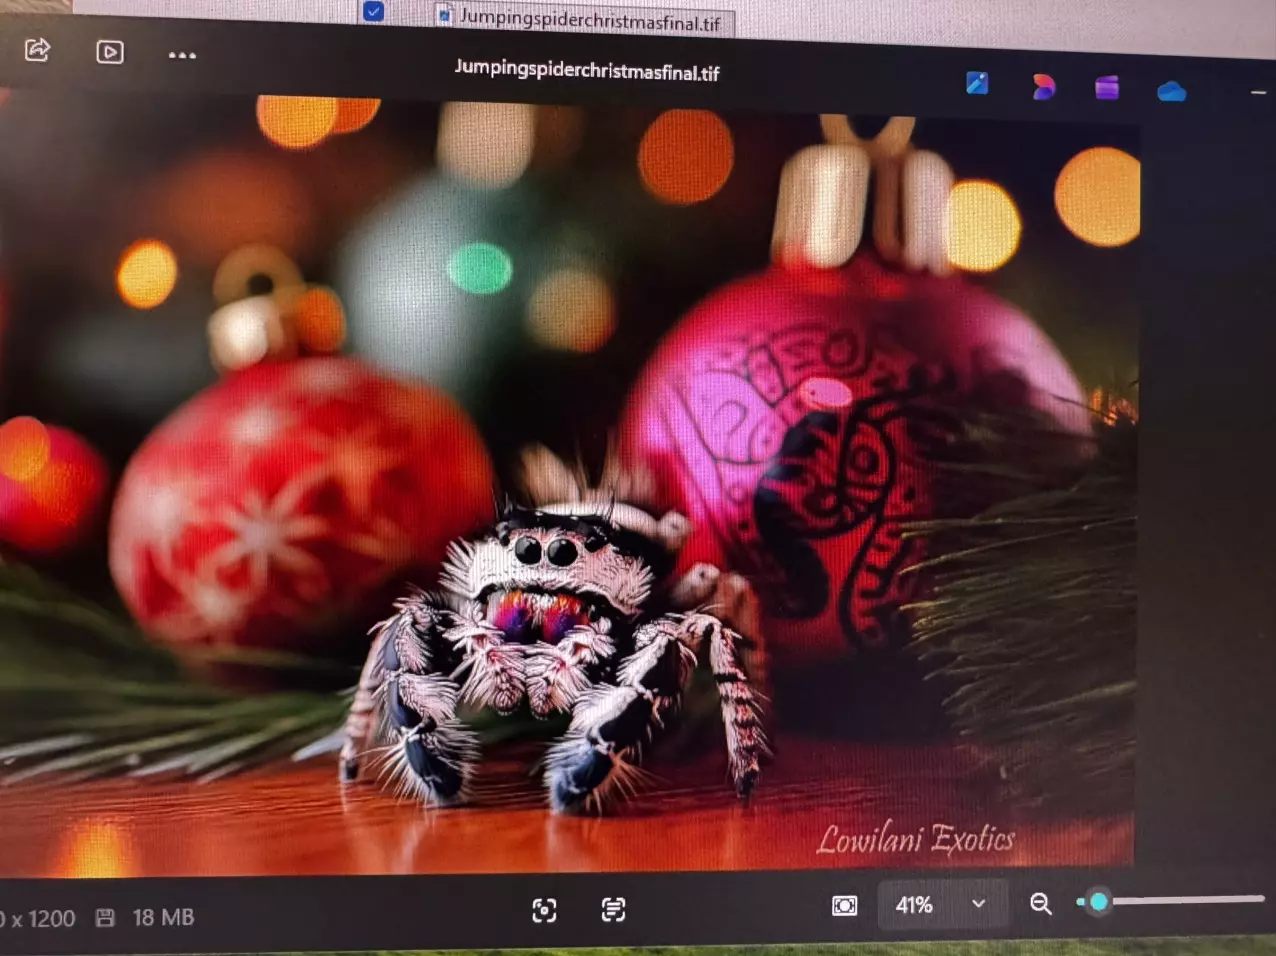The width and height of the screenshot is (1276, 956).
Task: Click the 18 MB file size info
Action: [x=163, y=917]
